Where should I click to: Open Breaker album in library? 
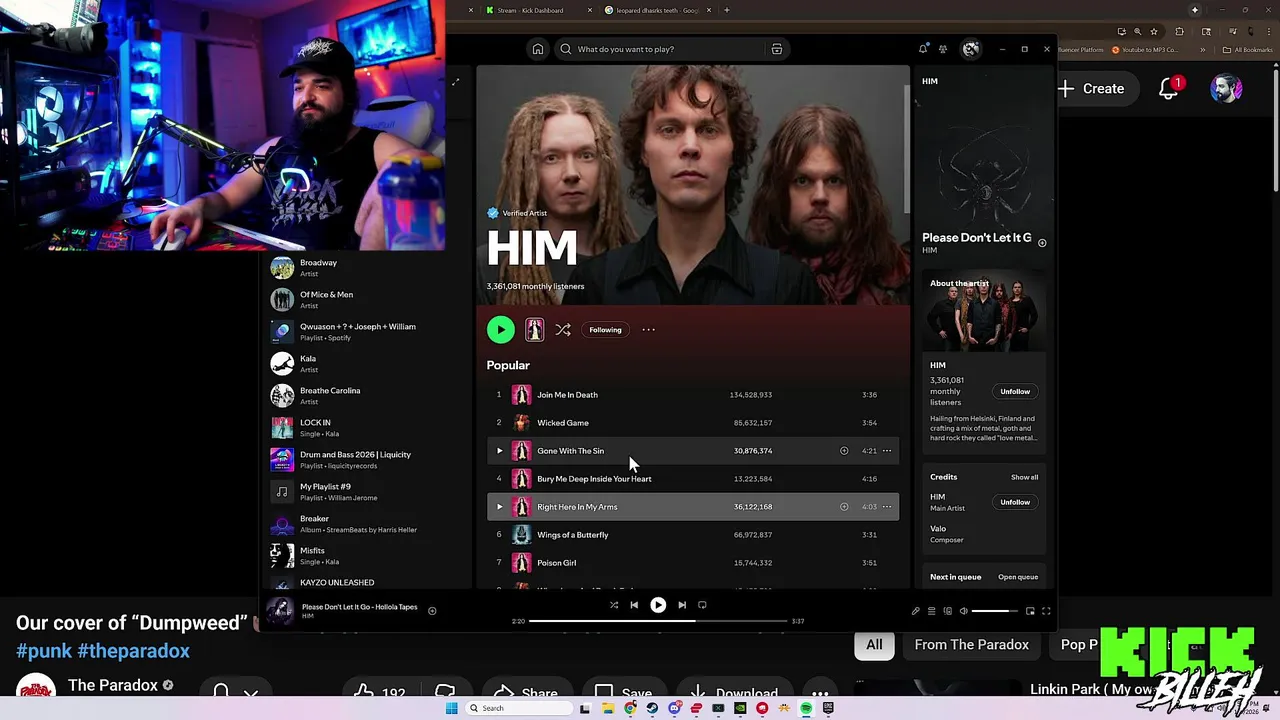(365, 523)
